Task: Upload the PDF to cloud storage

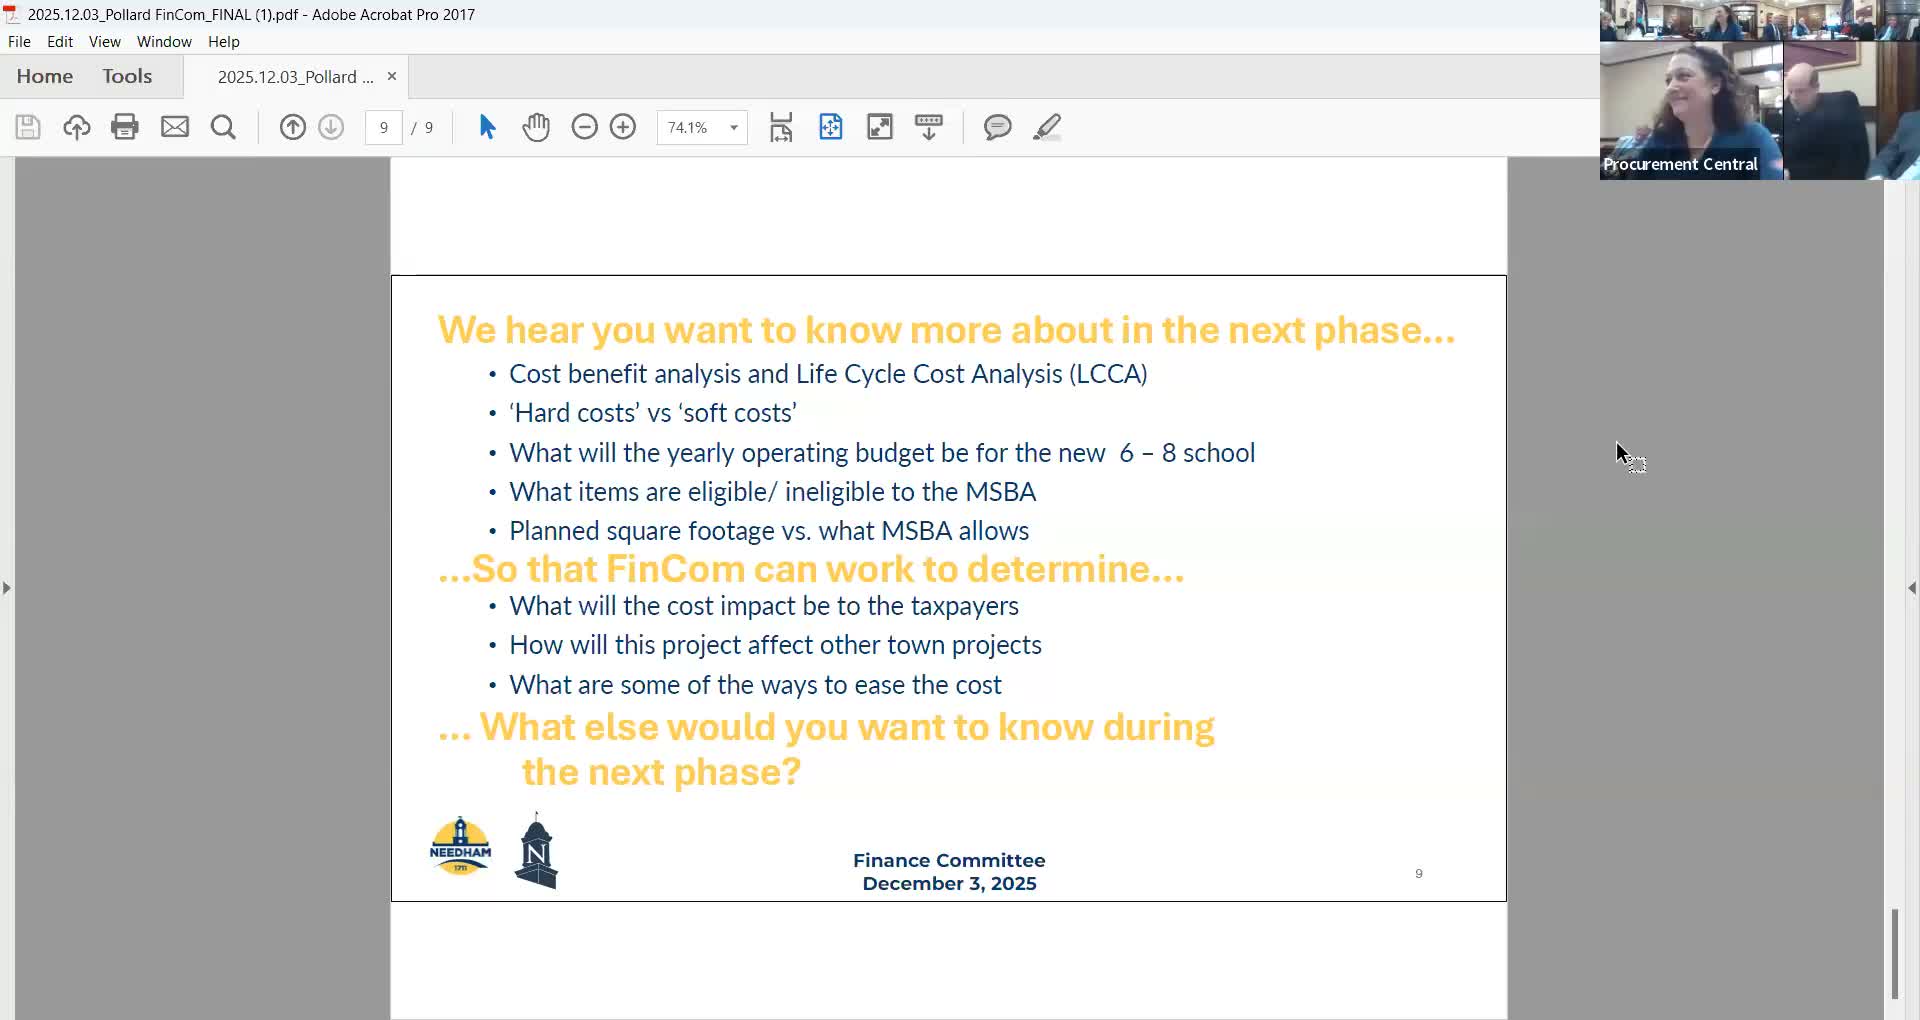Action: [77, 127]
